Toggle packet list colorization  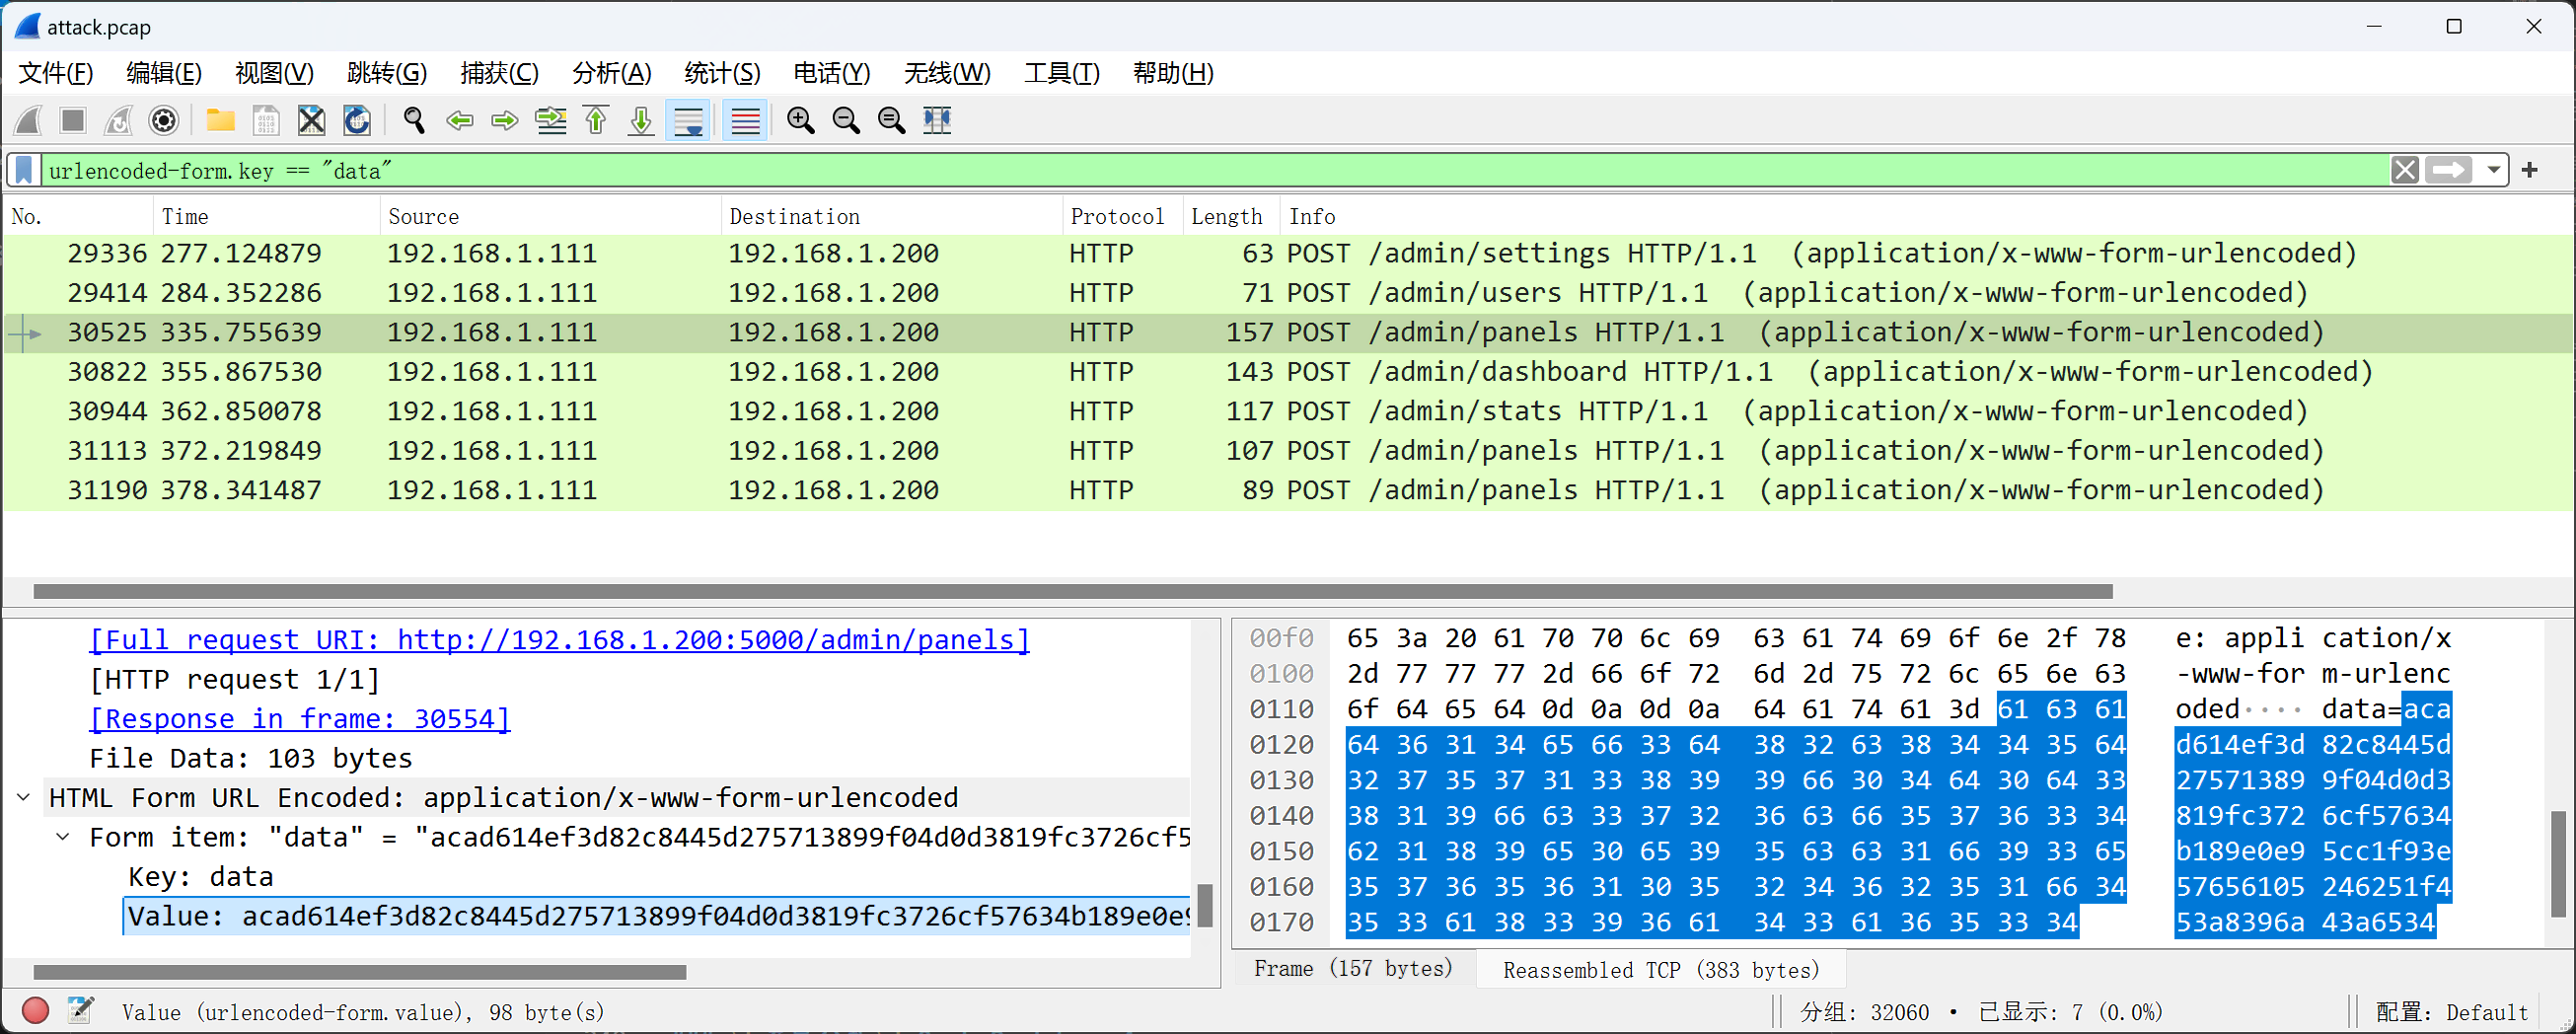click(745, 121)
